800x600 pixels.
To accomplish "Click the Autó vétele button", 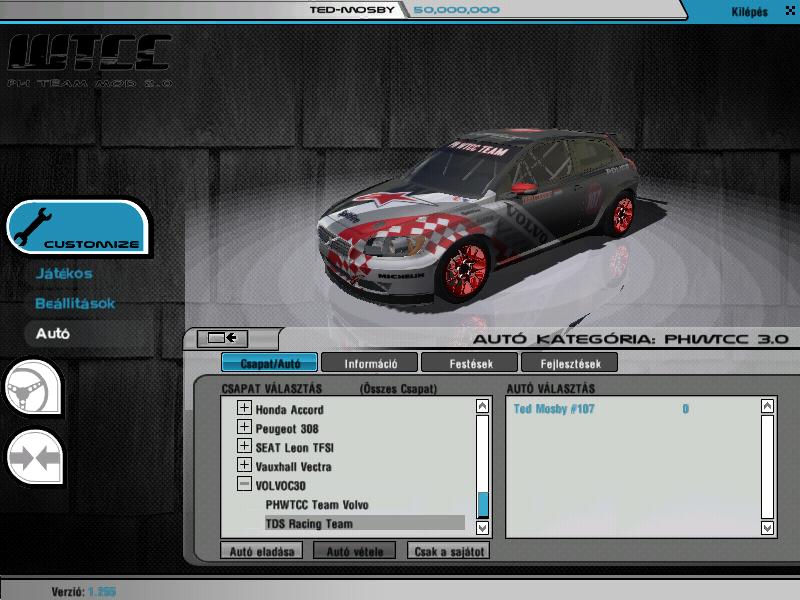I will click(x=355, y=551).
